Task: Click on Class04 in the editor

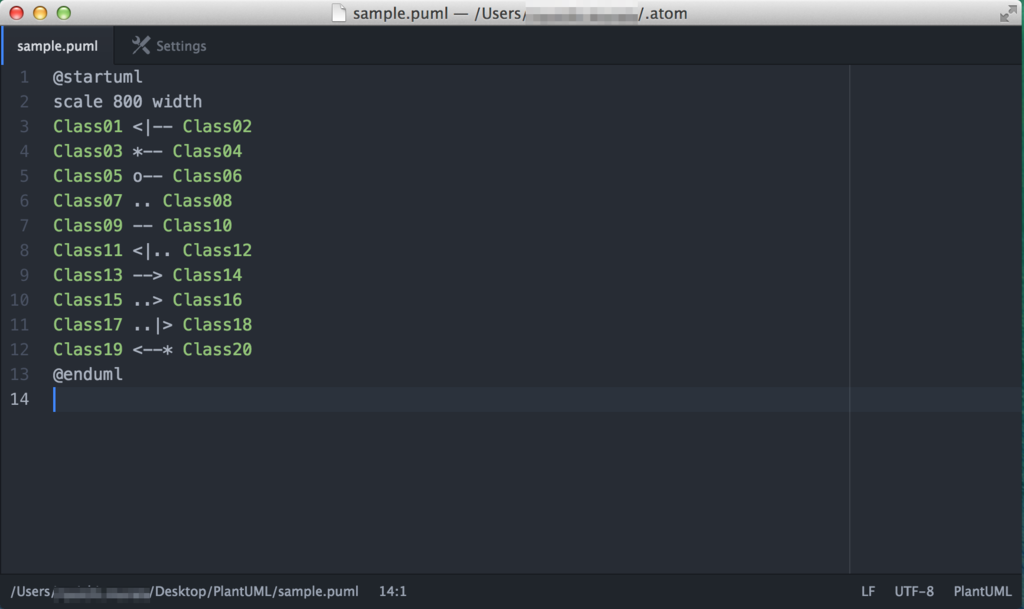Action: point(207,151)
